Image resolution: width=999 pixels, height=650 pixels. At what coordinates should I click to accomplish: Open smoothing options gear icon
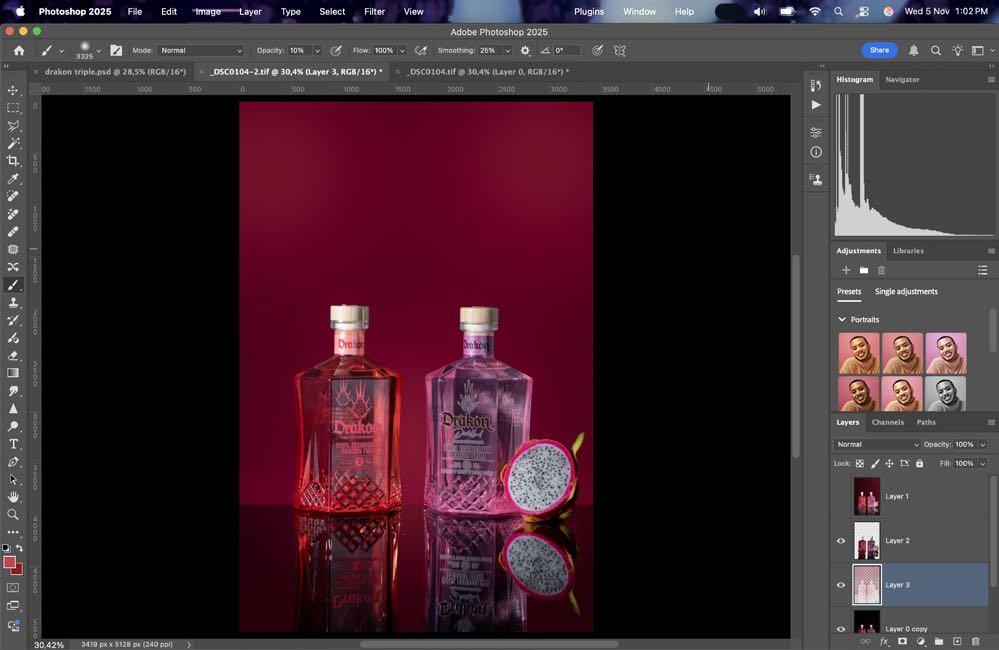(525, 50)
